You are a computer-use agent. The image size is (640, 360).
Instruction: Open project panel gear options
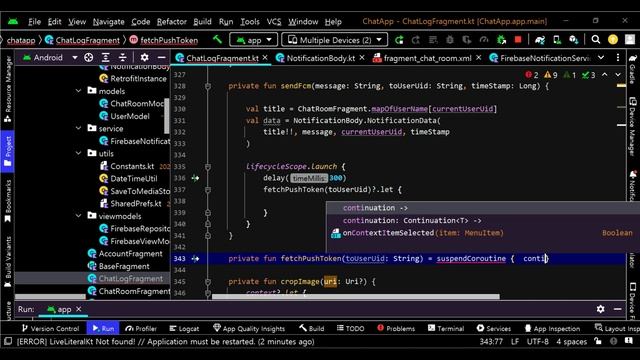(x=144, y=58)
